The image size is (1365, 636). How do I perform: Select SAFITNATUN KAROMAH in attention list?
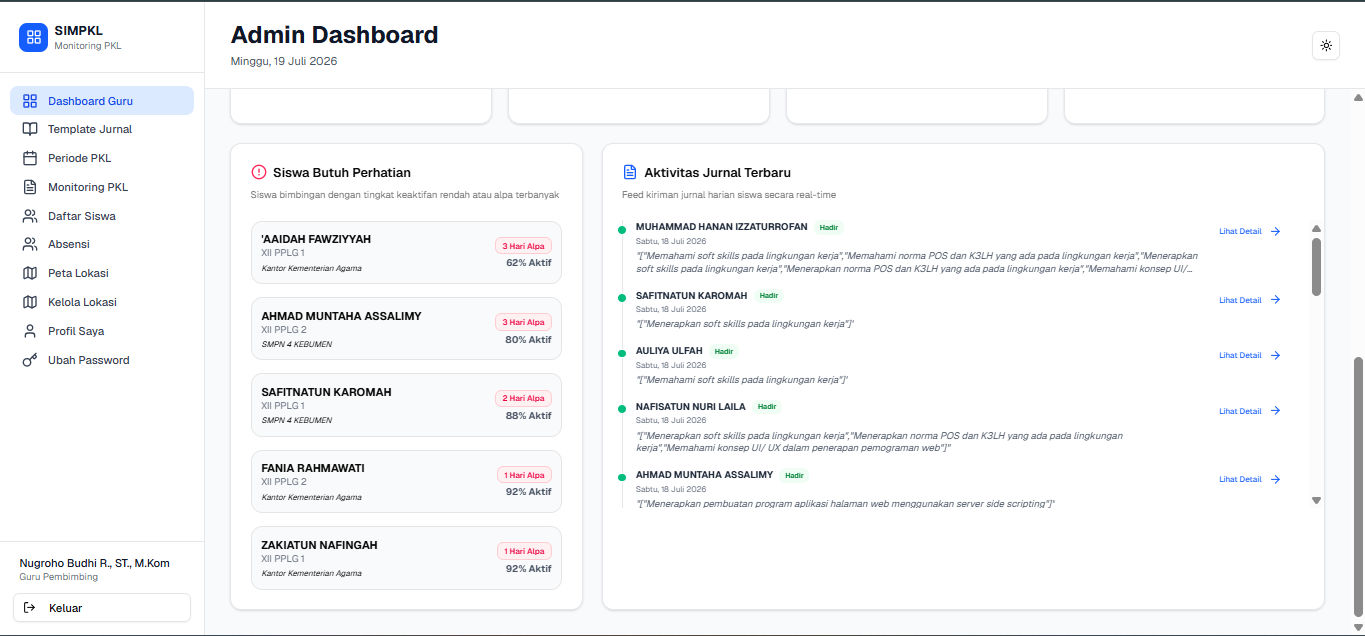point(406,405)
